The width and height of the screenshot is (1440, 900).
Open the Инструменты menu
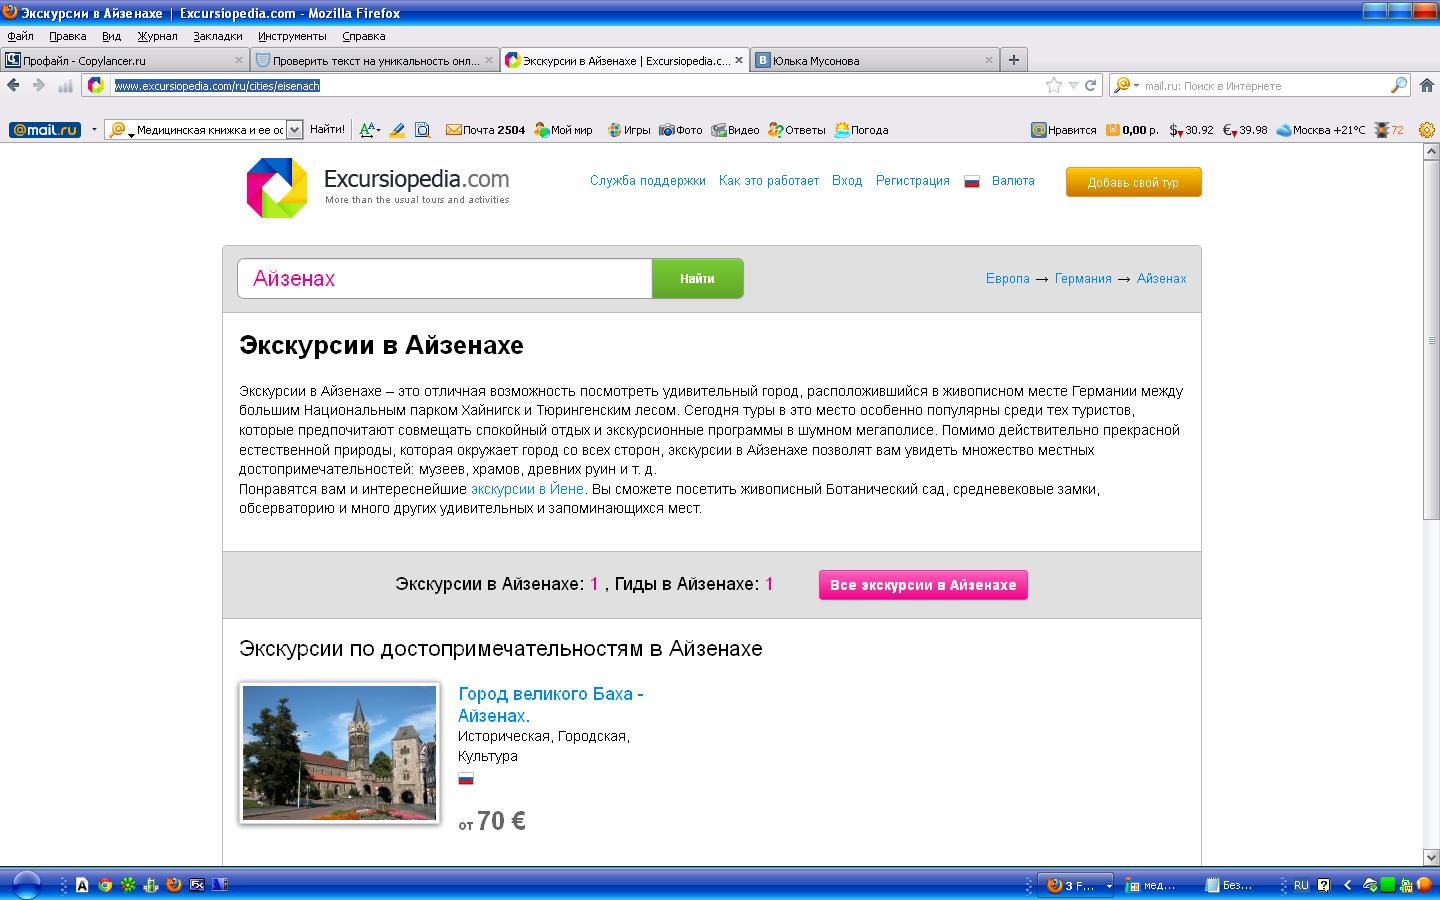pyautogui.click(x=292, y=36)
